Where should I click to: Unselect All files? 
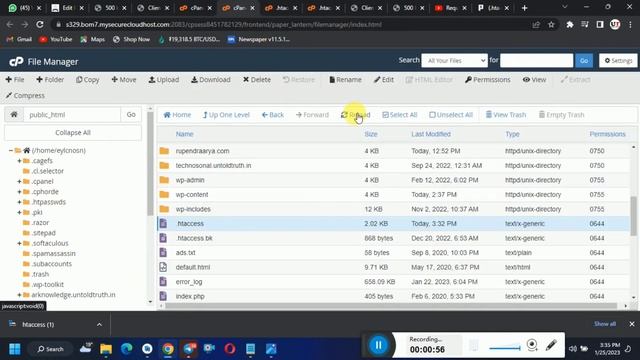(451, 115)
